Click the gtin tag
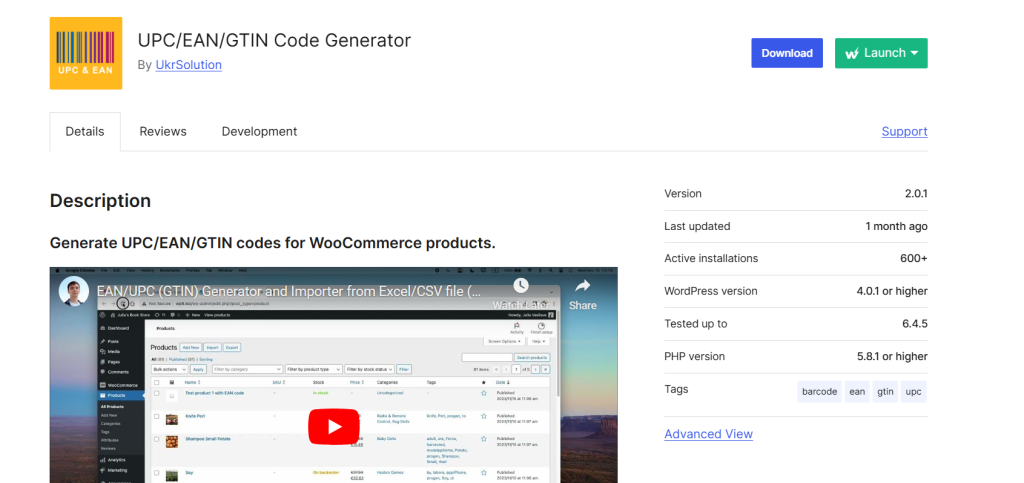The height and width of the screenshot is (483, 1024). coord(886,392)
